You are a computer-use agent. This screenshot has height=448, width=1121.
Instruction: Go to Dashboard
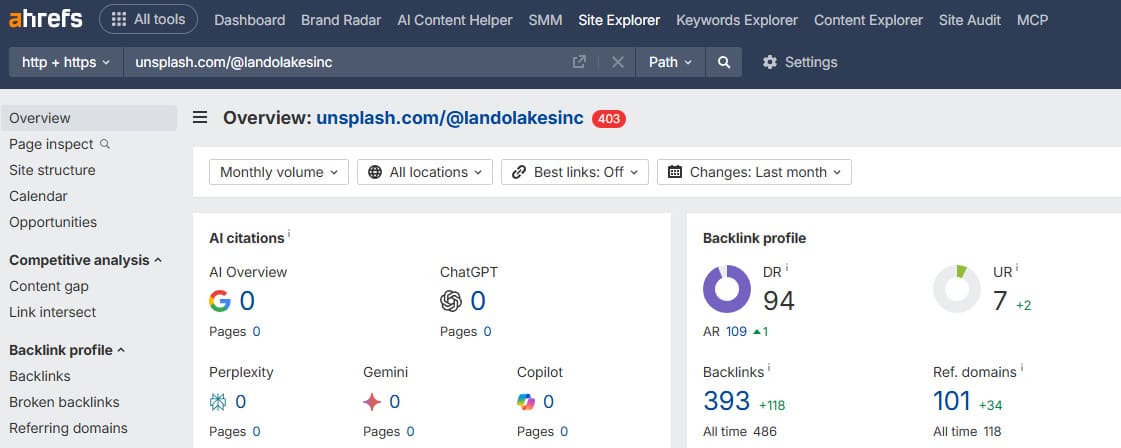pos(250,20)
